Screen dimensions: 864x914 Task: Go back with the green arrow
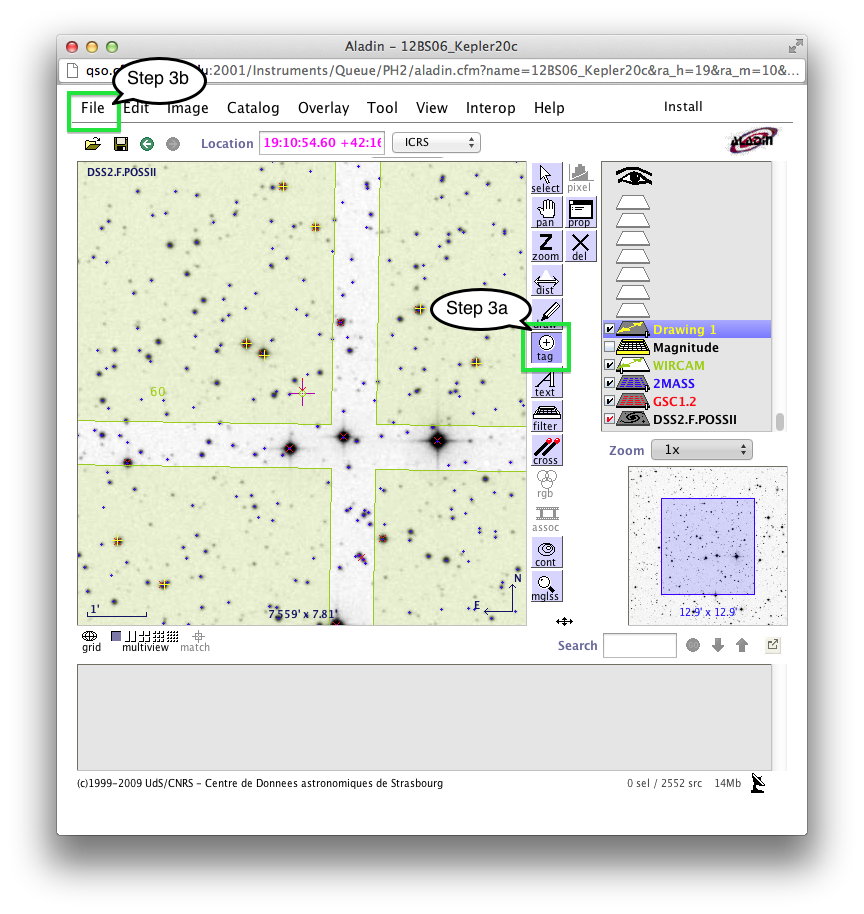coord(147,144)
